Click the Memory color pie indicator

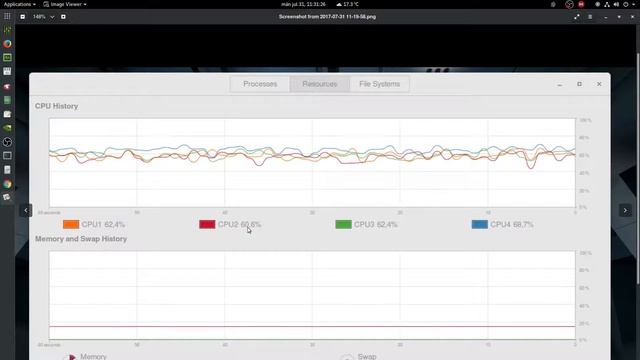(x=70, y=357)
